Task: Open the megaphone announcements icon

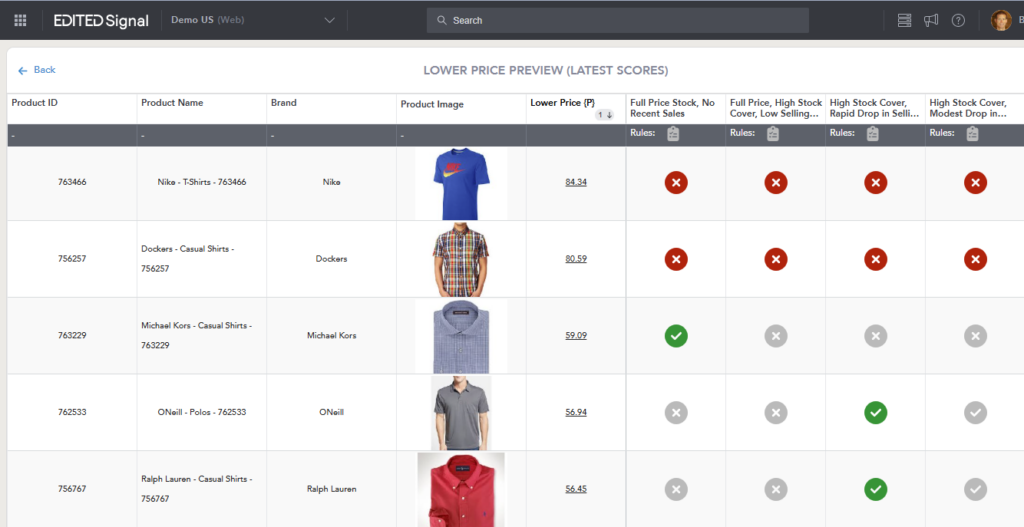Action: (x=931, y=20)
